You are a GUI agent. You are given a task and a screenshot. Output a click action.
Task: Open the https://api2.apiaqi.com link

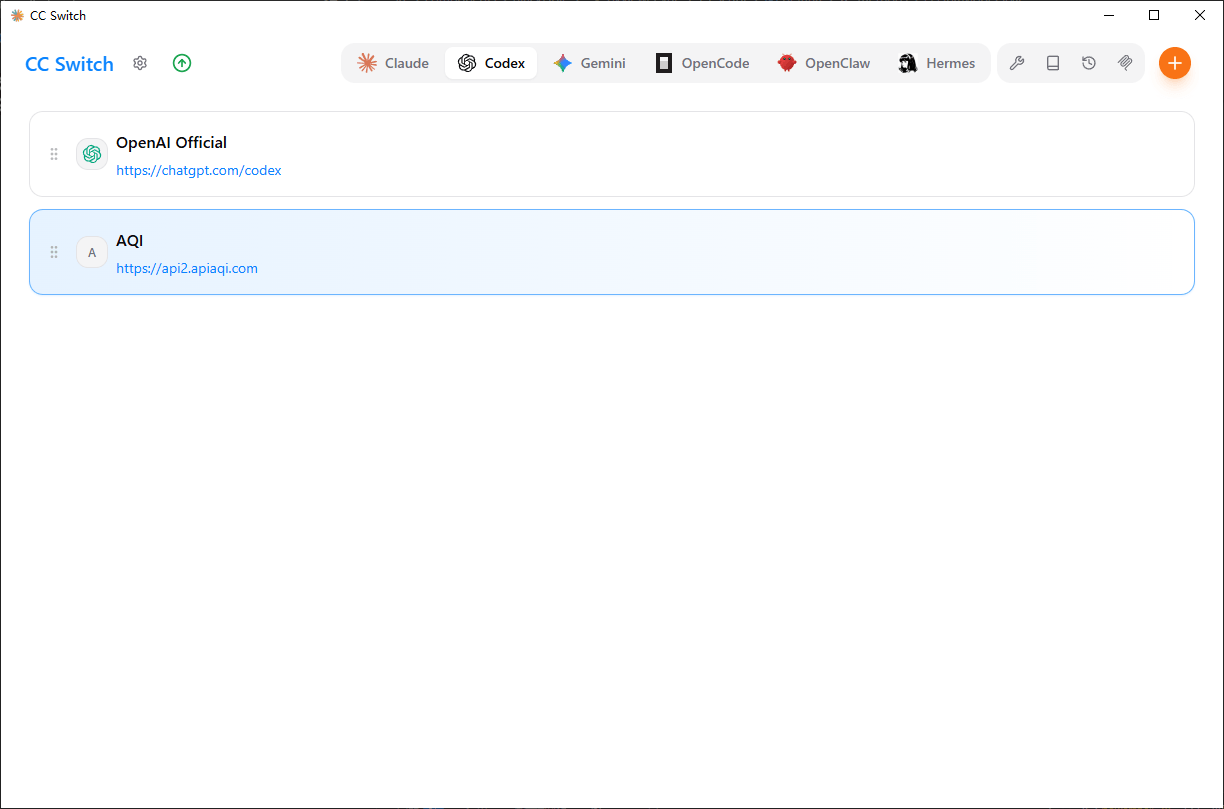(187, 268)
